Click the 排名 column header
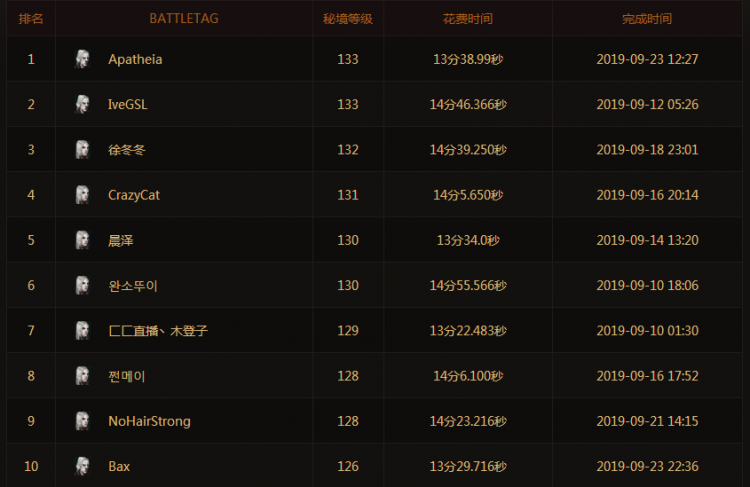Viewport: 750px width, 487px height. pyautogui.click(x=31, y=19)
